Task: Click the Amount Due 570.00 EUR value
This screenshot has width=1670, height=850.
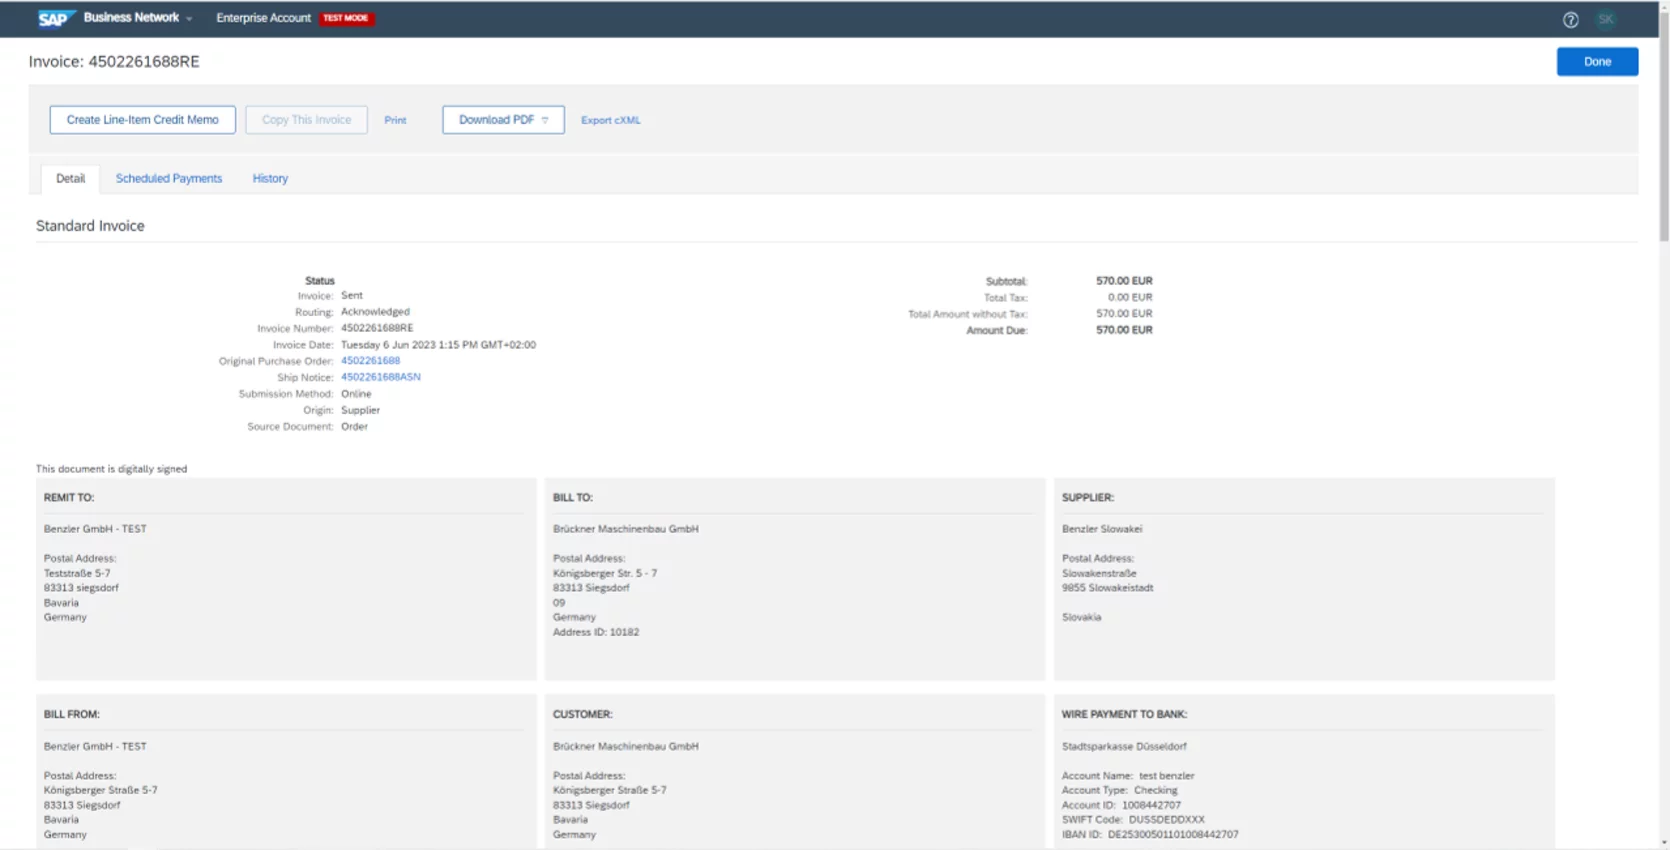Action: coord(1124,330)
